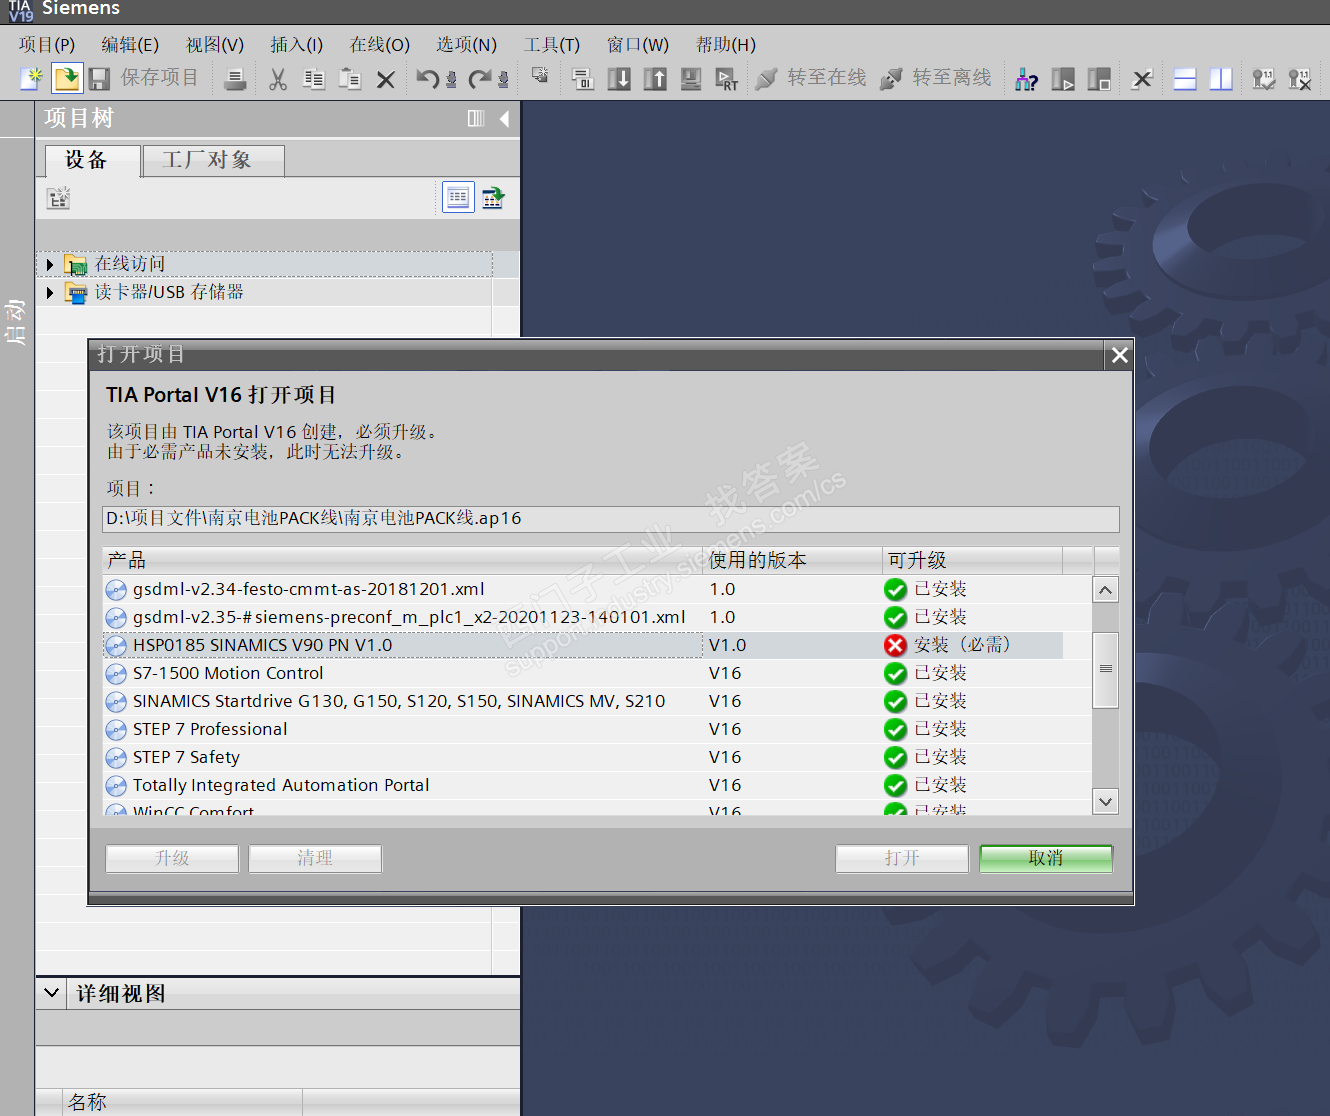This screenshot has height=1116, width=1330.
Task: Click the Compile toolbar icon
Action: pyautogui.click(x=583, y=79)
